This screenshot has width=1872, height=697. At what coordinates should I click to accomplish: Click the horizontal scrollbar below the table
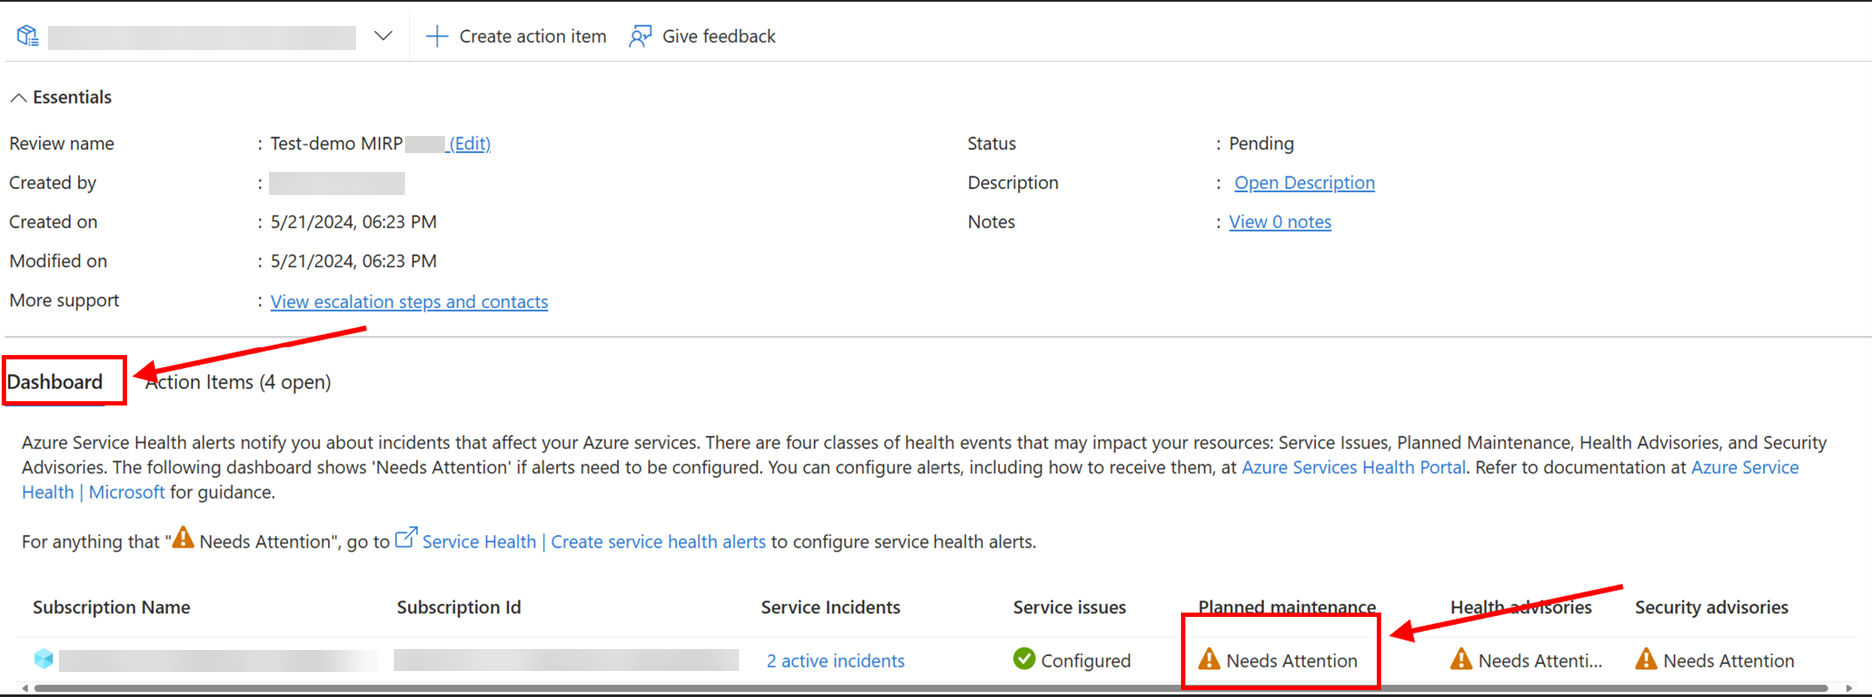(930, 688)
